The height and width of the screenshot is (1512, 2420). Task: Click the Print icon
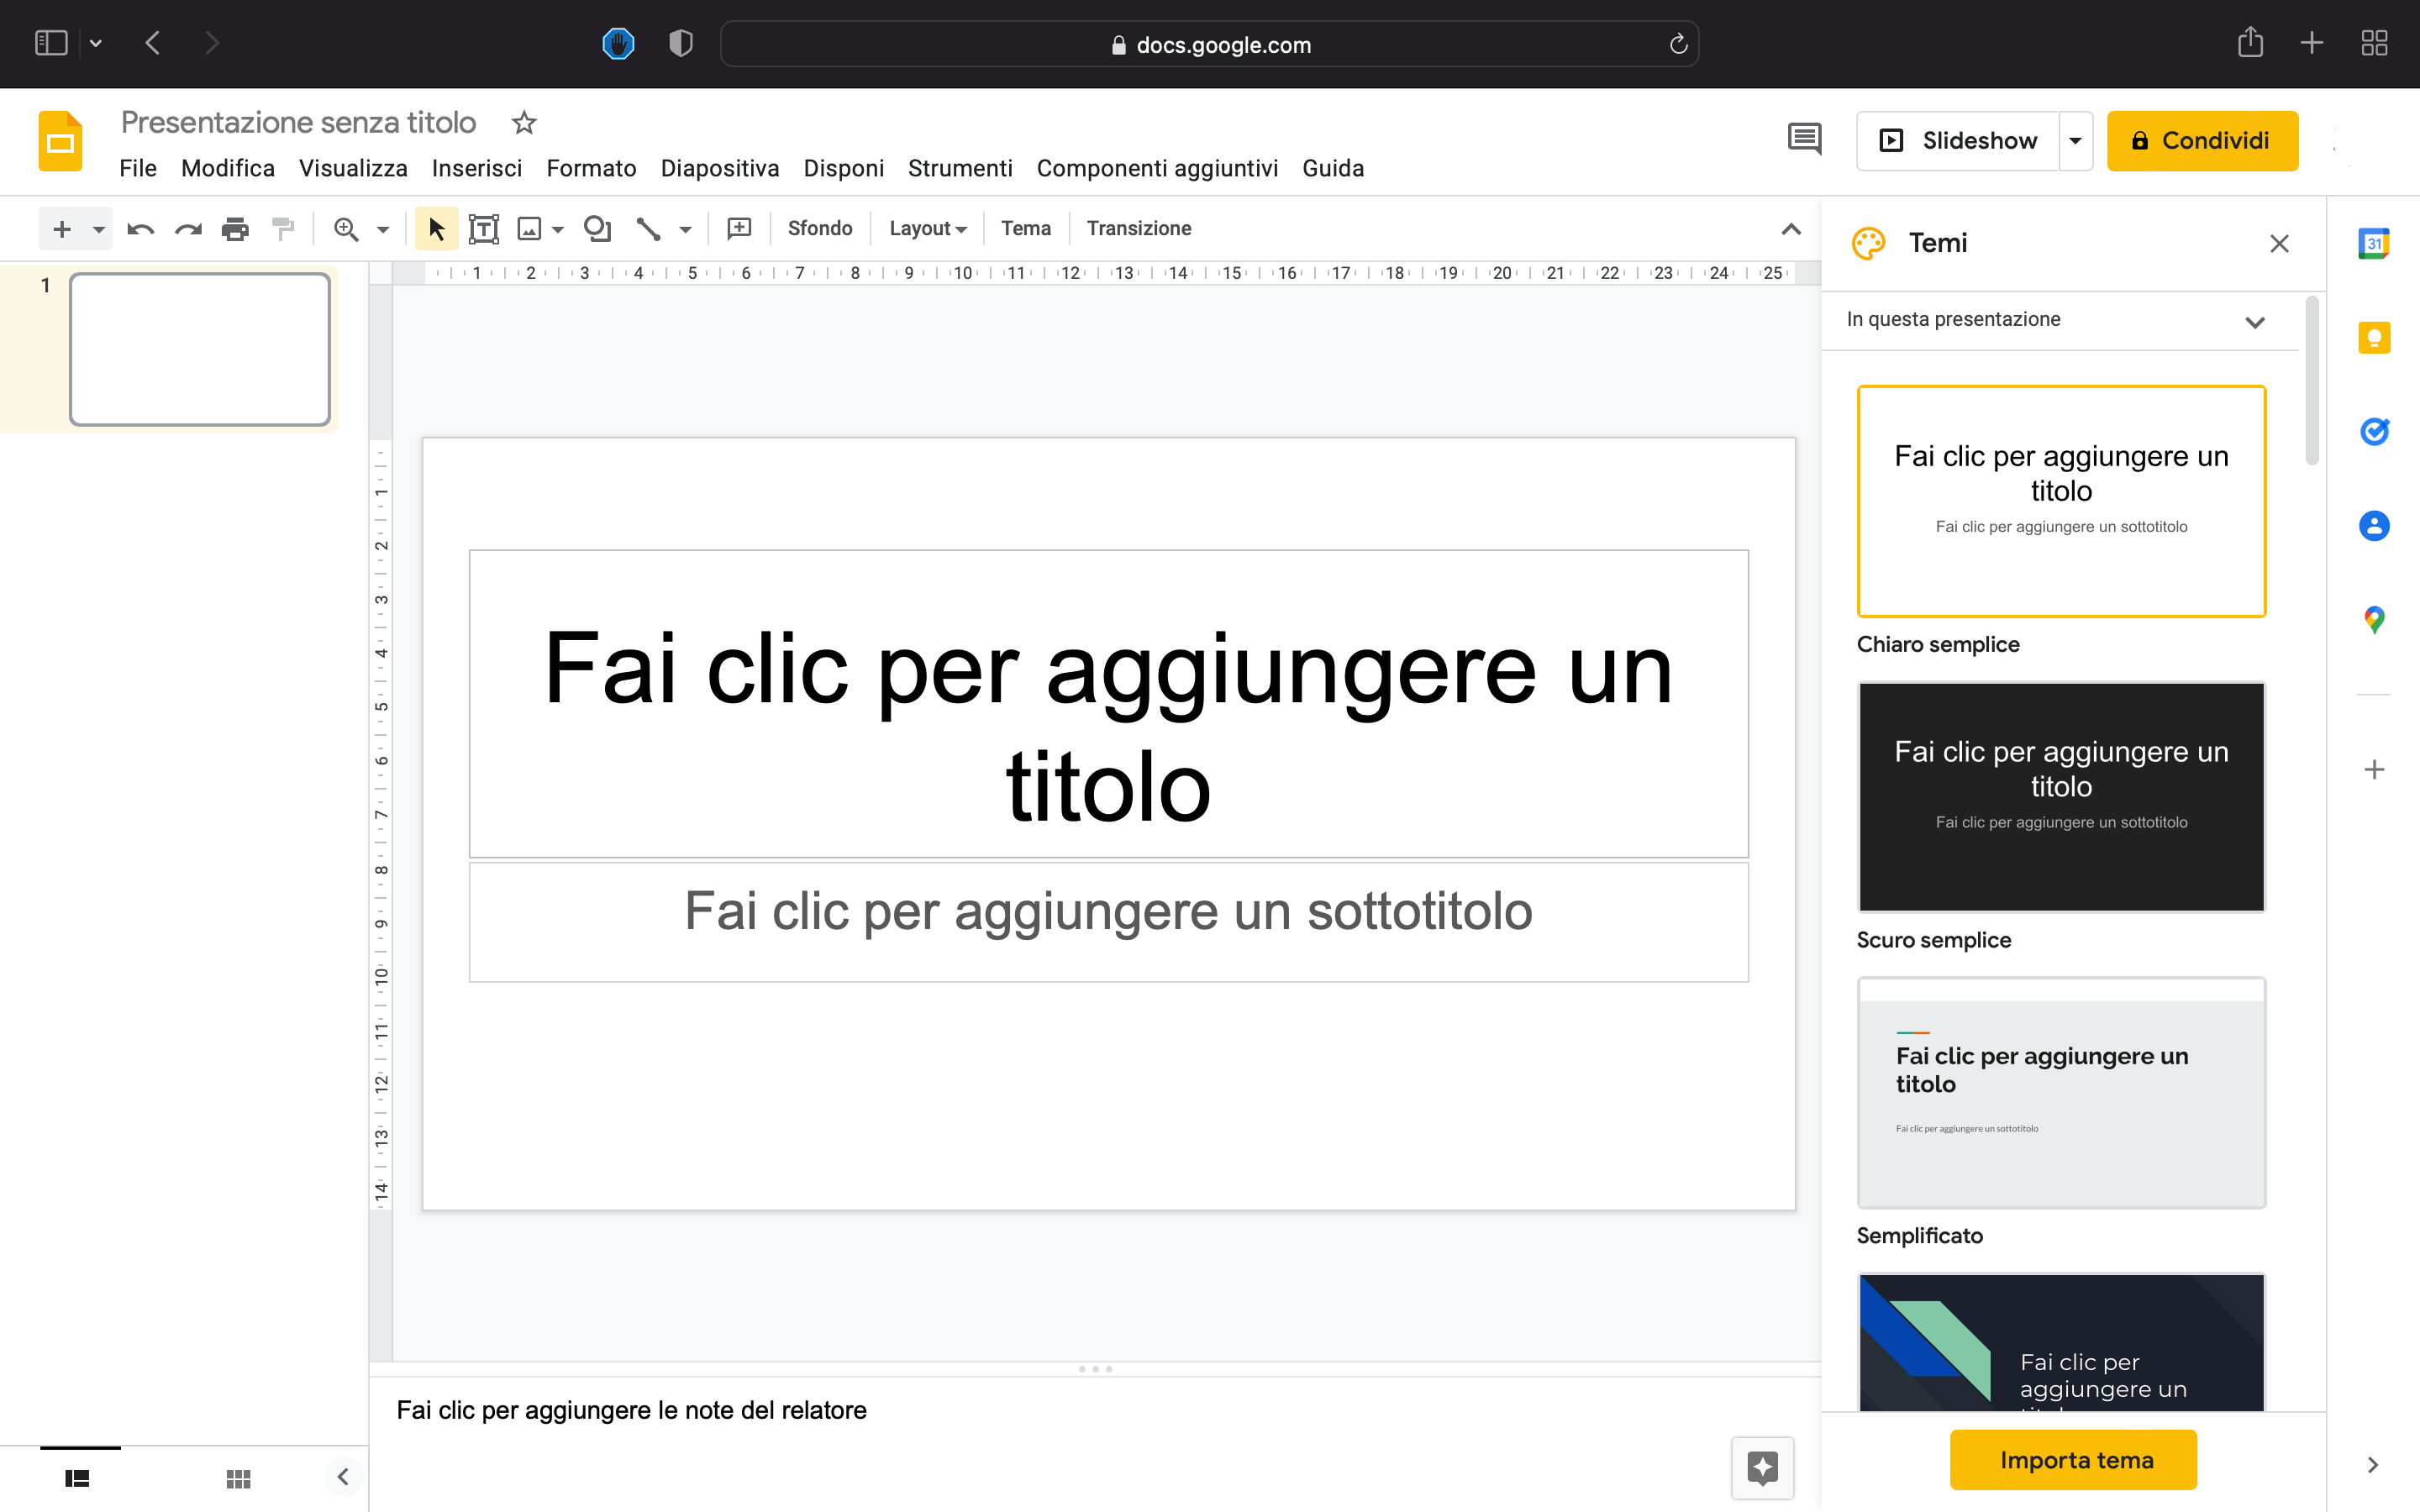tap(236, 228)
